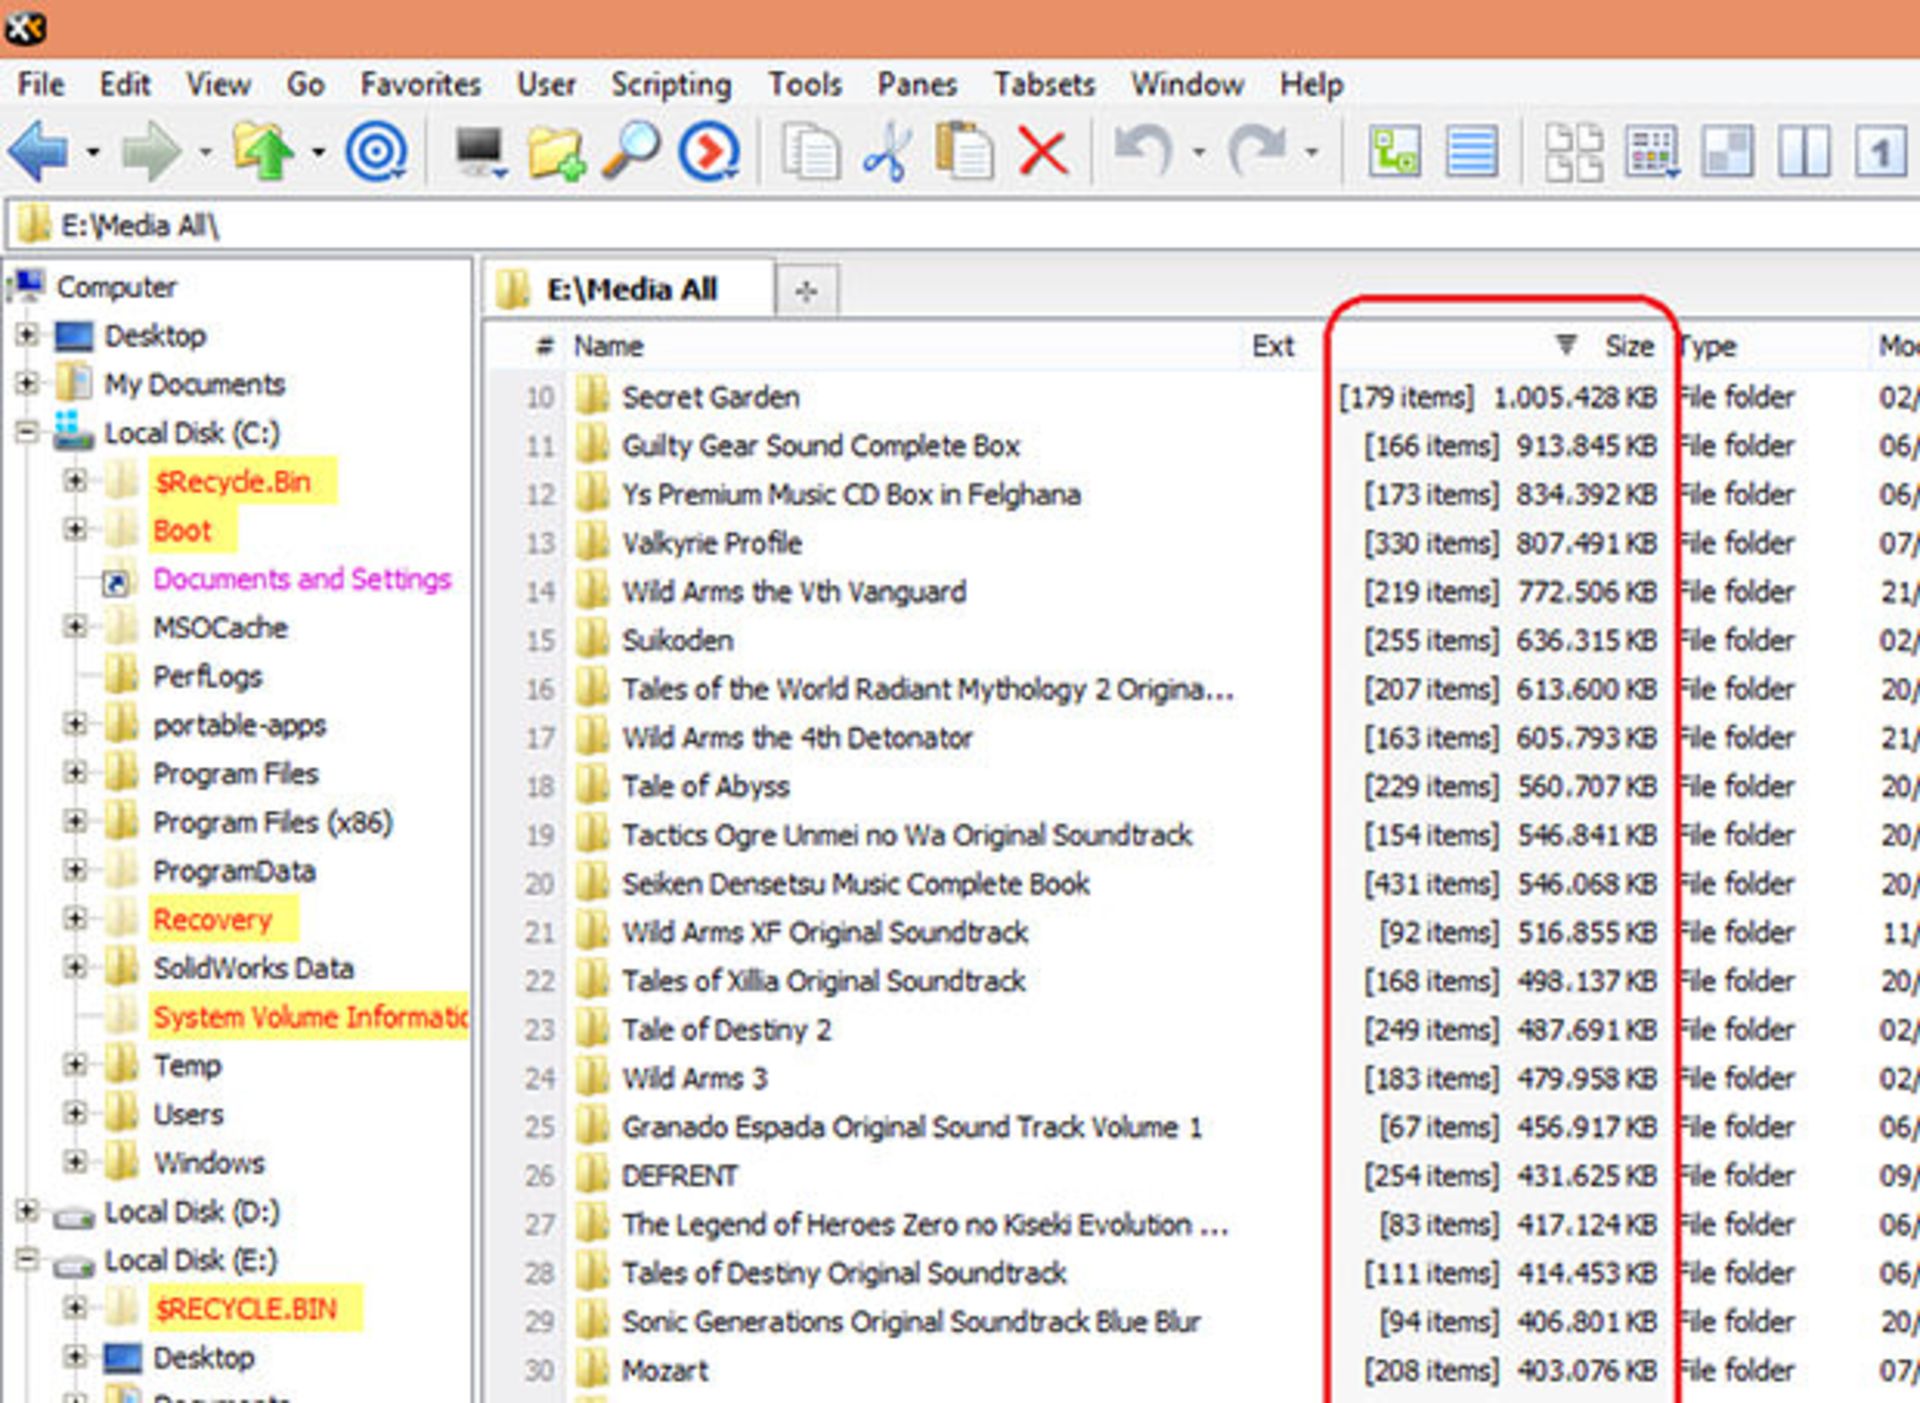1920x1403 pixels.
Task: Collapse Local Disk (E:) tree node
Action: pyautogui.click(x=27, y=1259)
